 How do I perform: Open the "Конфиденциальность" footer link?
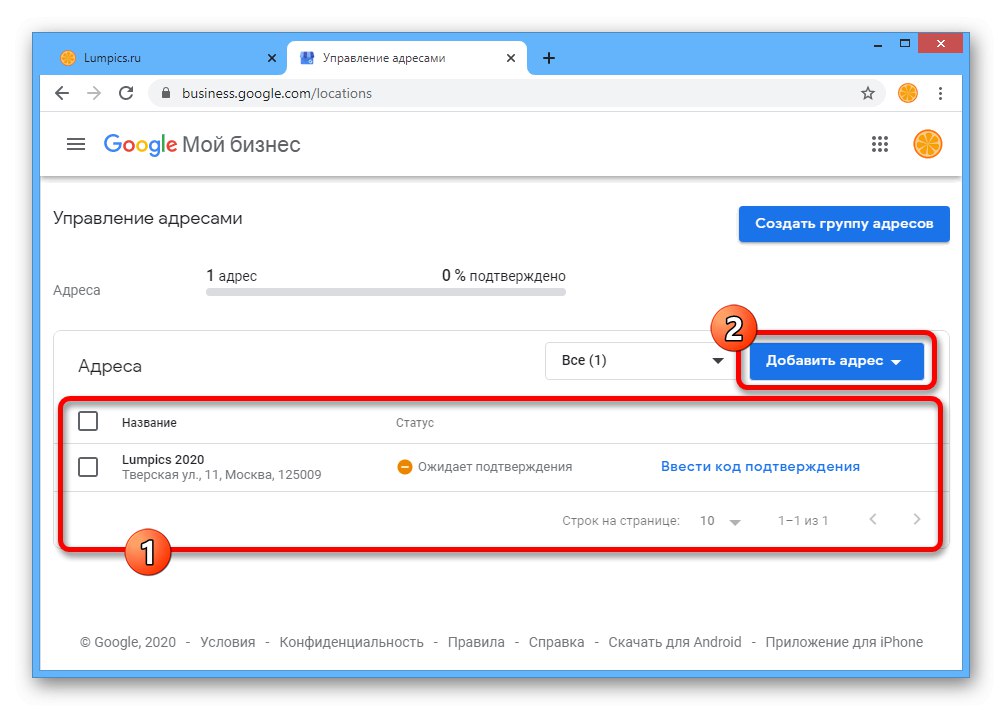point(351,642)
